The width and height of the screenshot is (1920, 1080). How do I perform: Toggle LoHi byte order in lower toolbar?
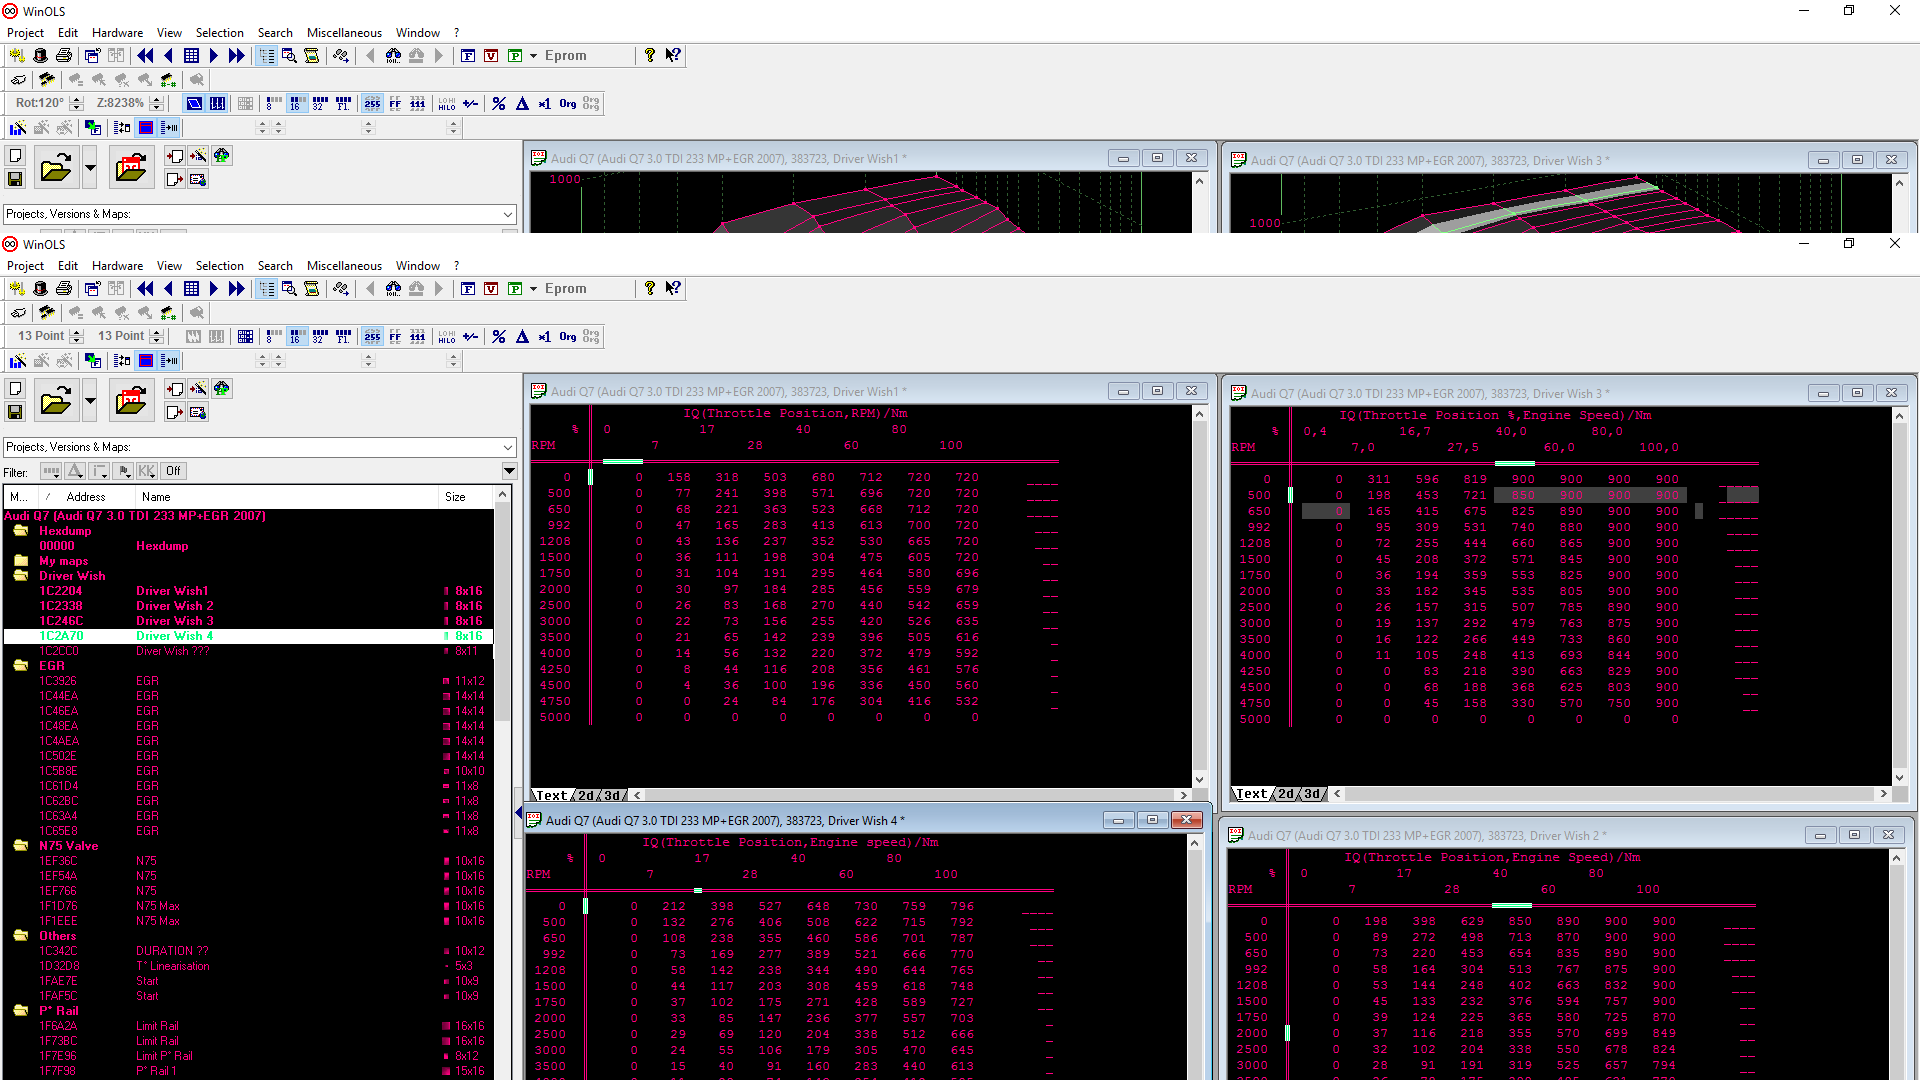tap(446, 337)
